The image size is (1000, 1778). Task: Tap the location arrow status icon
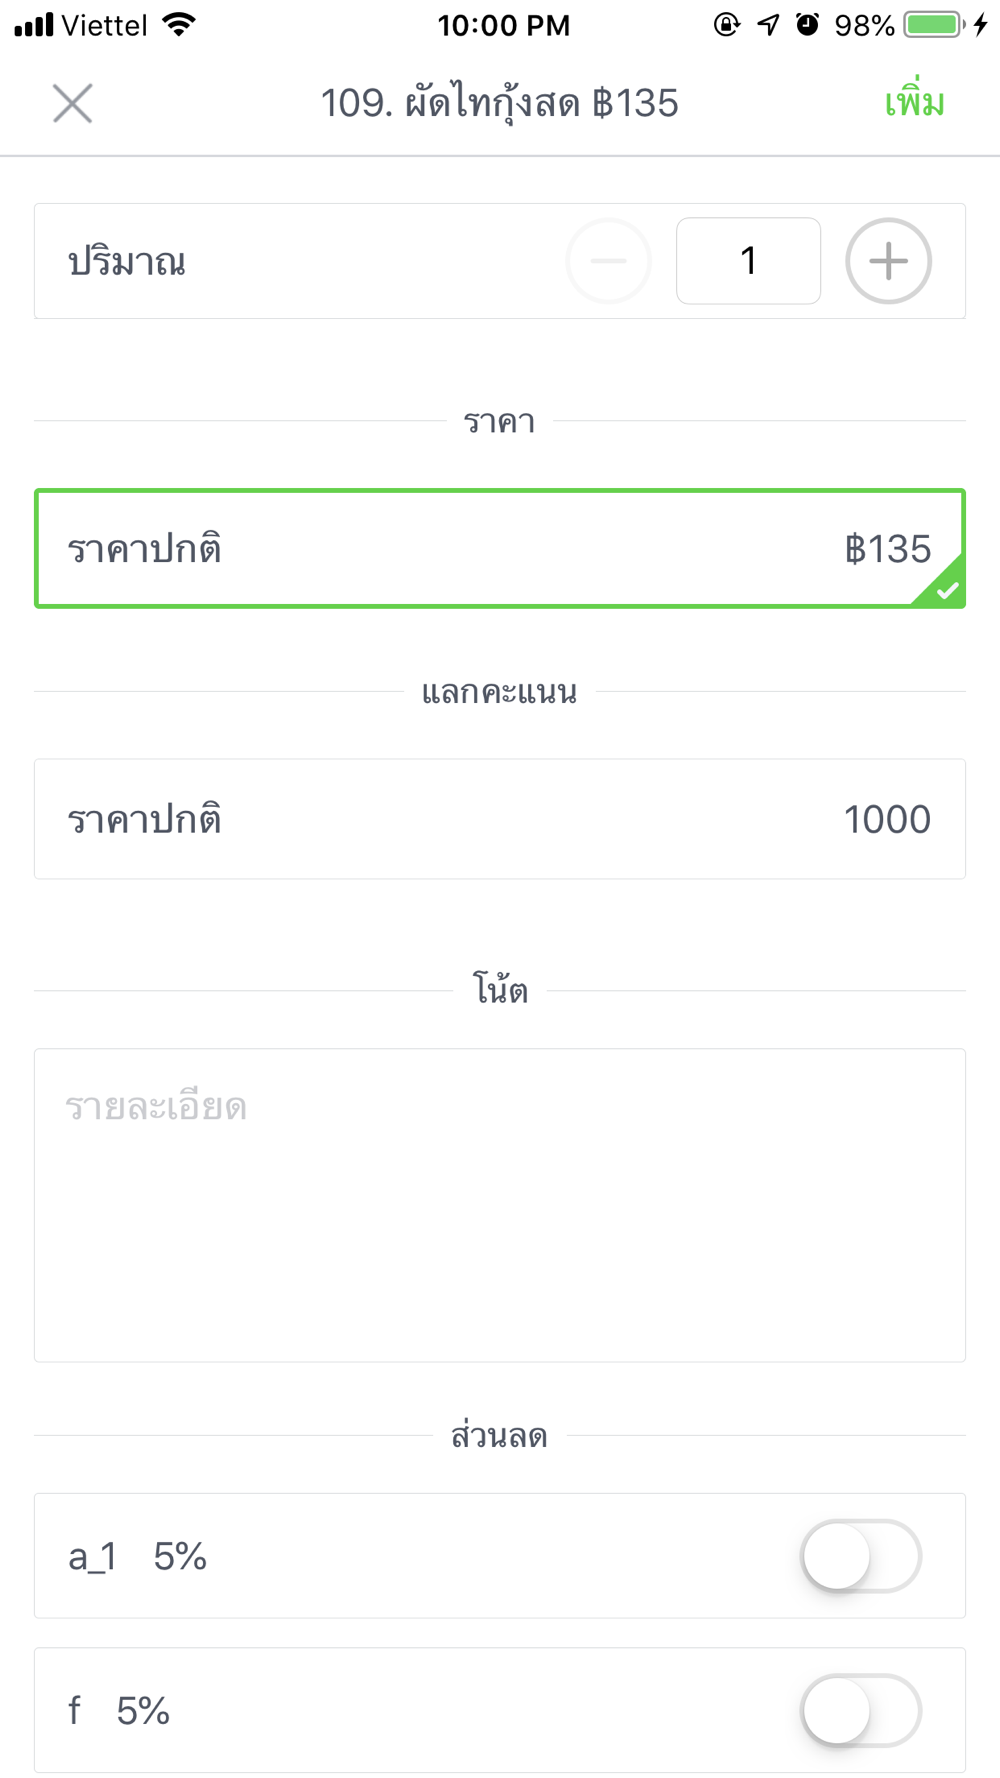768,25
